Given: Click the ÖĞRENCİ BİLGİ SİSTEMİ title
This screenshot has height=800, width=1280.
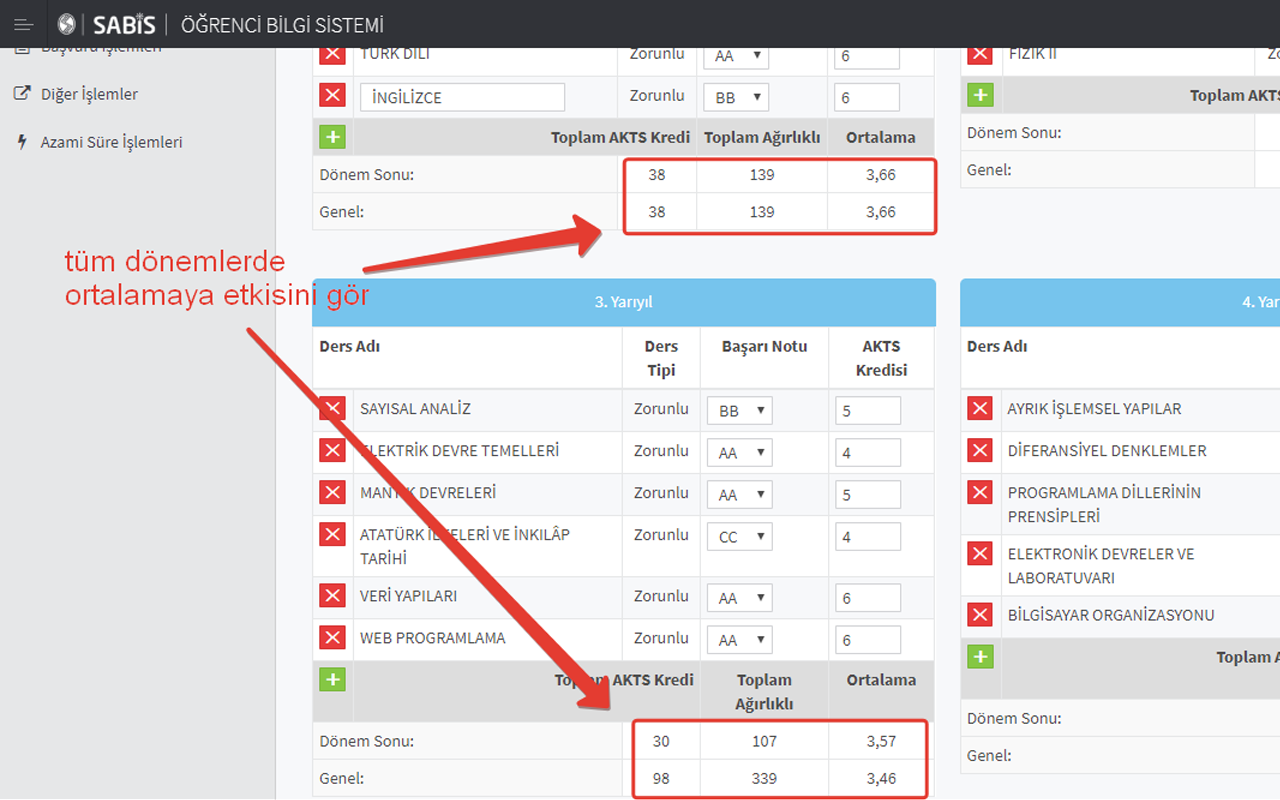Looking at the screenshot, I should point(282,25).
